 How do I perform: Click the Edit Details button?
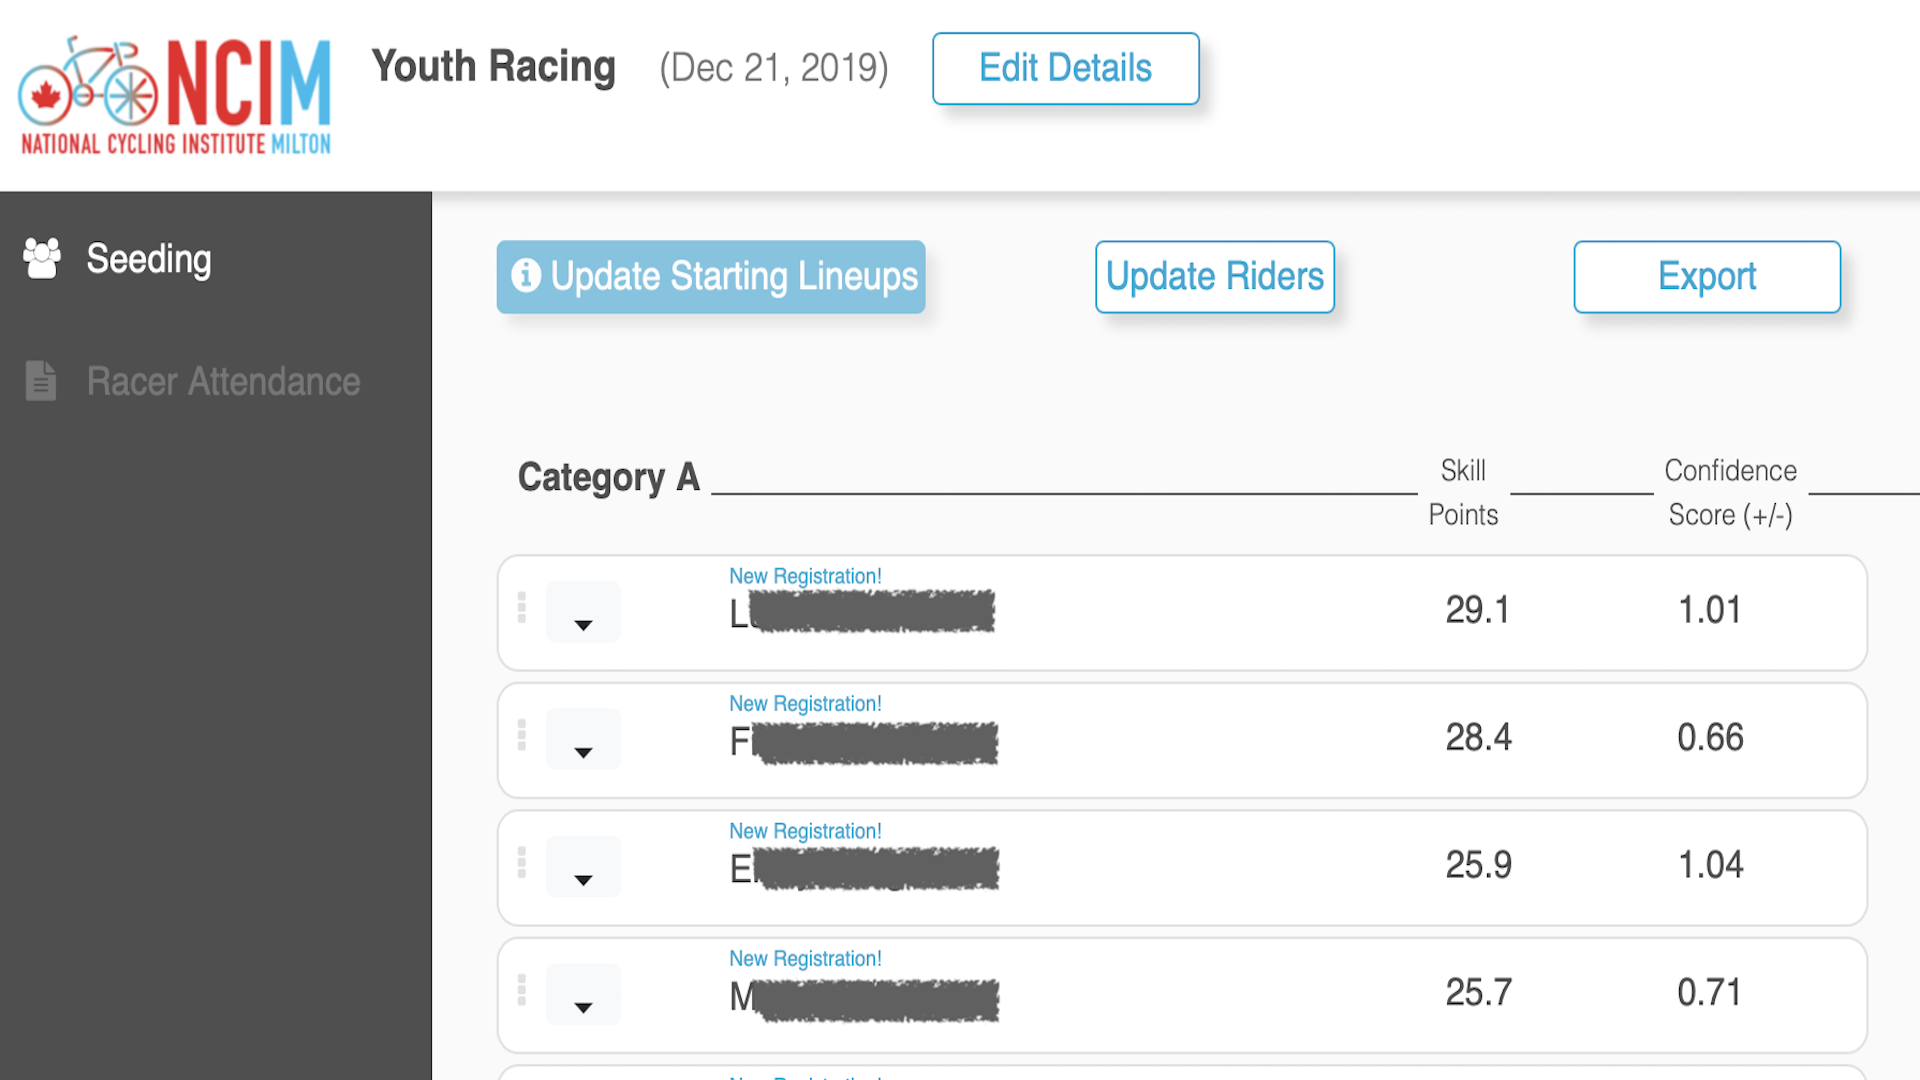pos(1065,68)
